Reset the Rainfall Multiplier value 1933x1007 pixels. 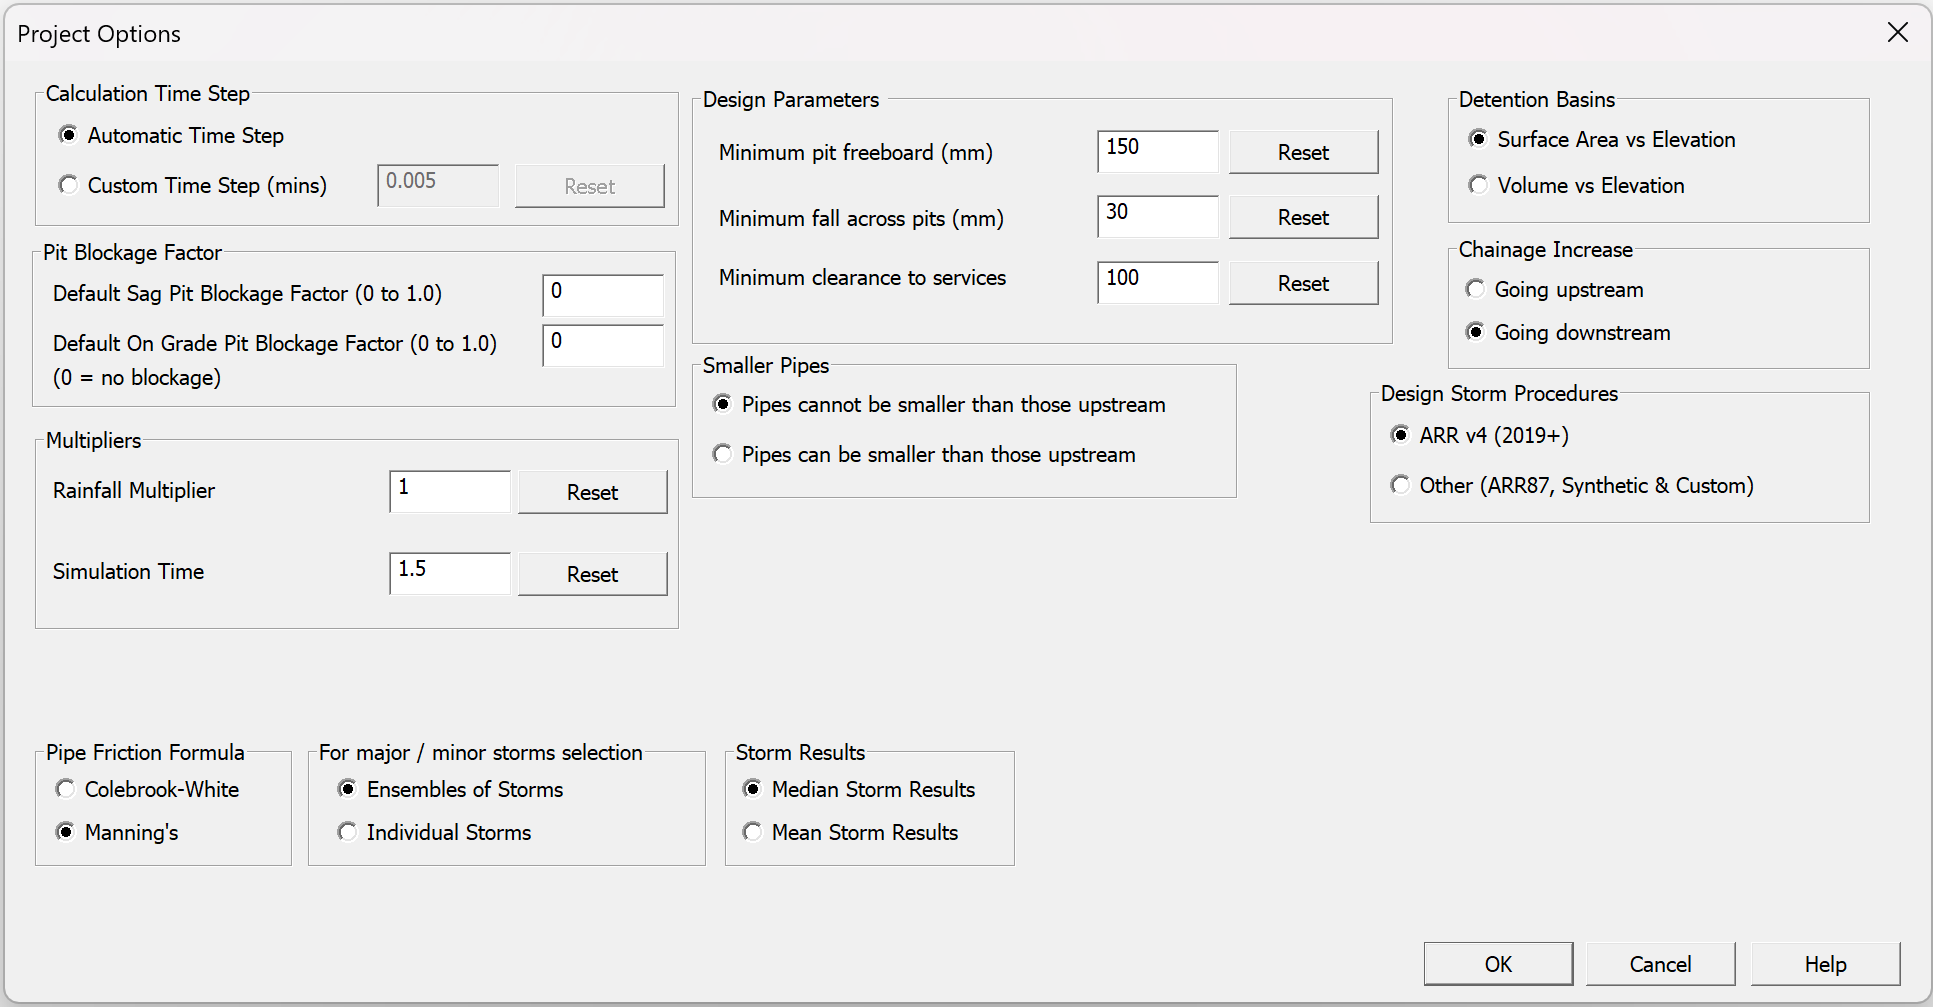click(x=592, y=492)
